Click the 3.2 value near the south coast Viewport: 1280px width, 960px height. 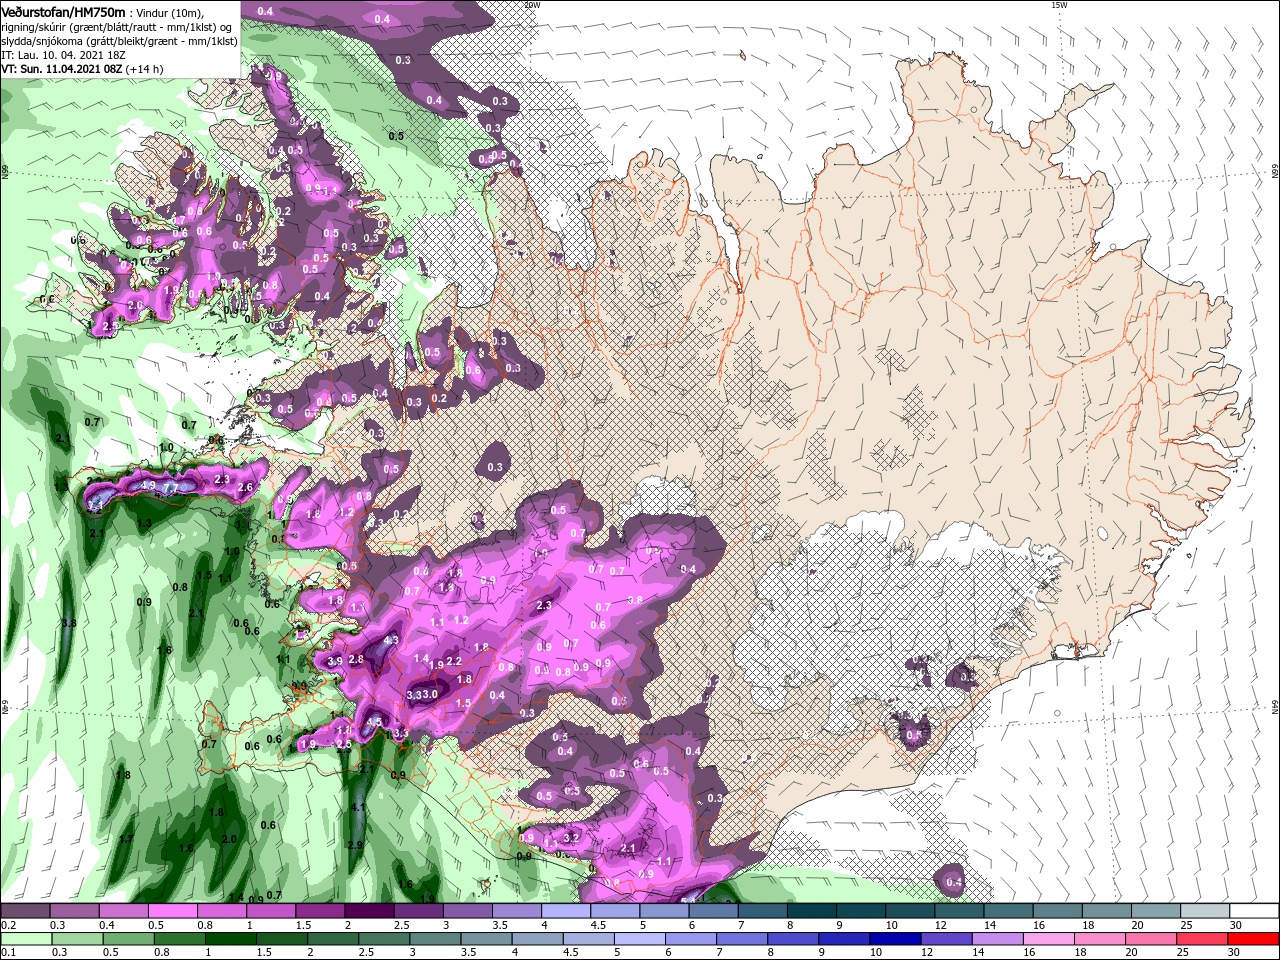tap(572, 837)
